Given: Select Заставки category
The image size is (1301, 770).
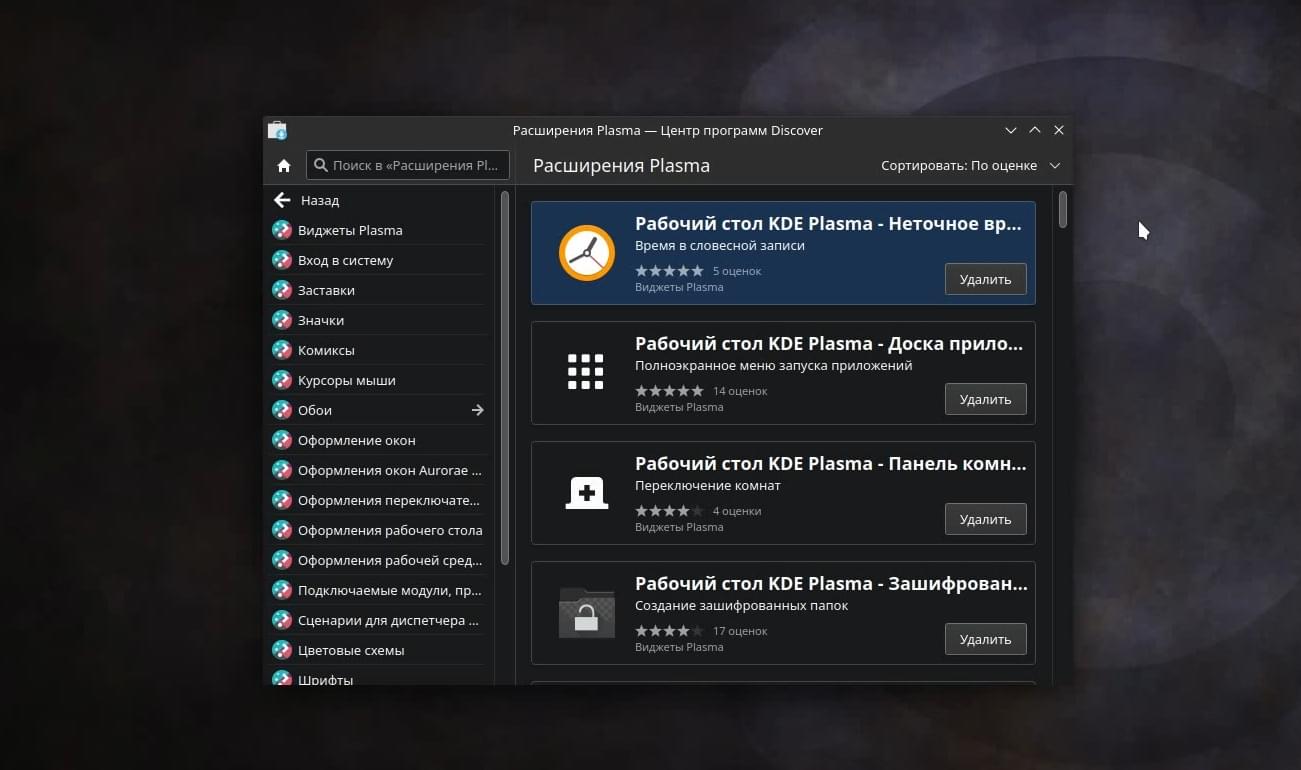Looking at the screenshot, I should pos(378,290).
